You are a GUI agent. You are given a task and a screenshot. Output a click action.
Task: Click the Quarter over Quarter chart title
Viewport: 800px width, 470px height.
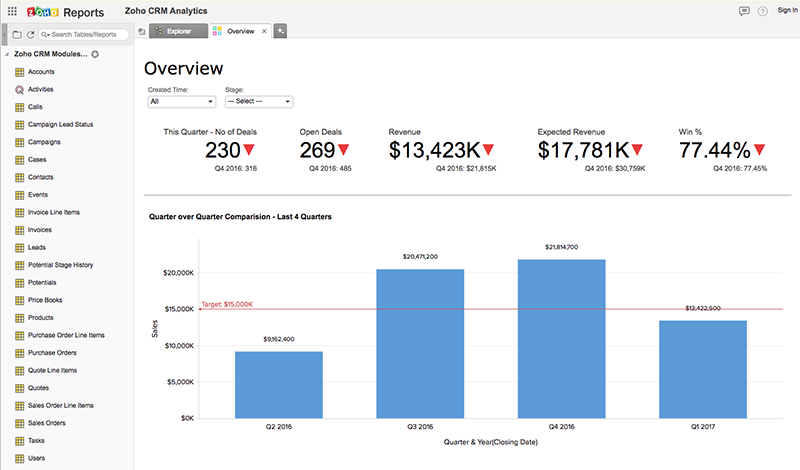[240, 217]
